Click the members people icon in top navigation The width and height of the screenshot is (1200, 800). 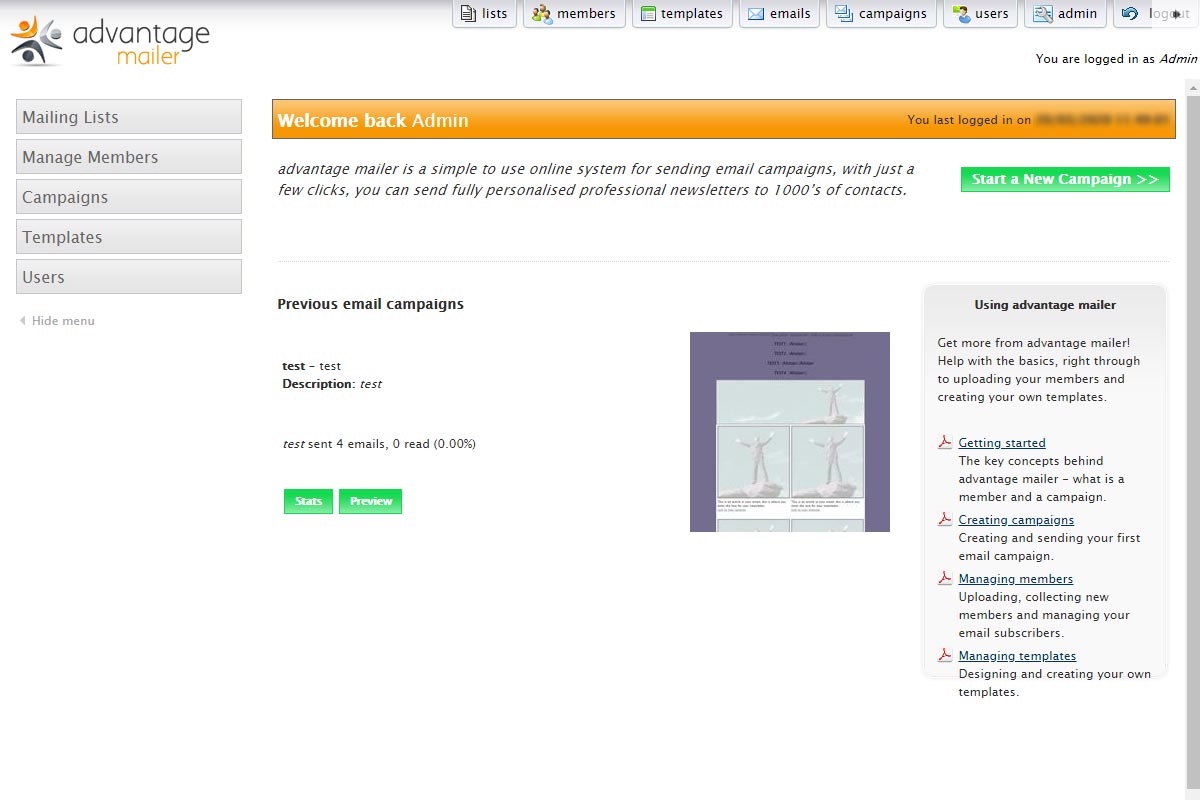coord(542,14)
